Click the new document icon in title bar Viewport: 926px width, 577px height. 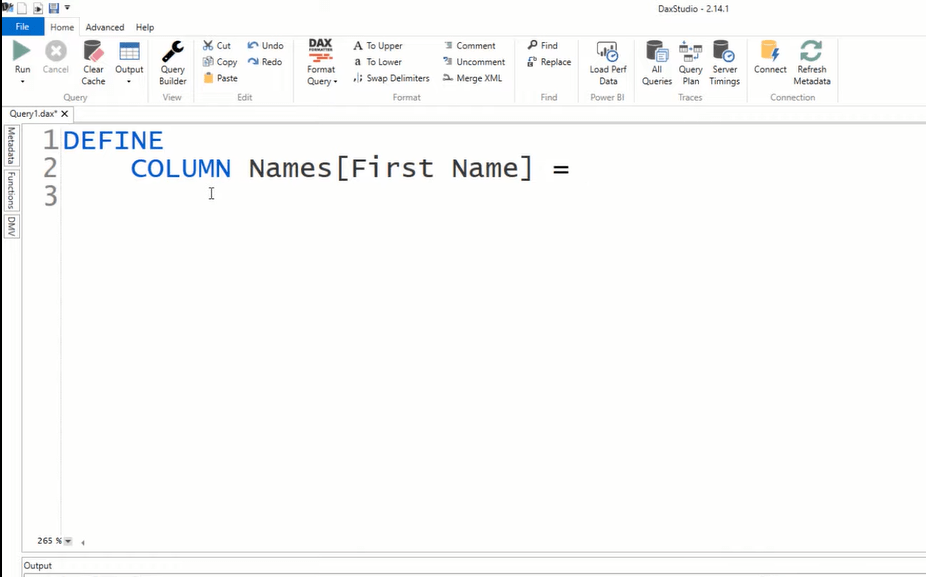click(22, 8)
